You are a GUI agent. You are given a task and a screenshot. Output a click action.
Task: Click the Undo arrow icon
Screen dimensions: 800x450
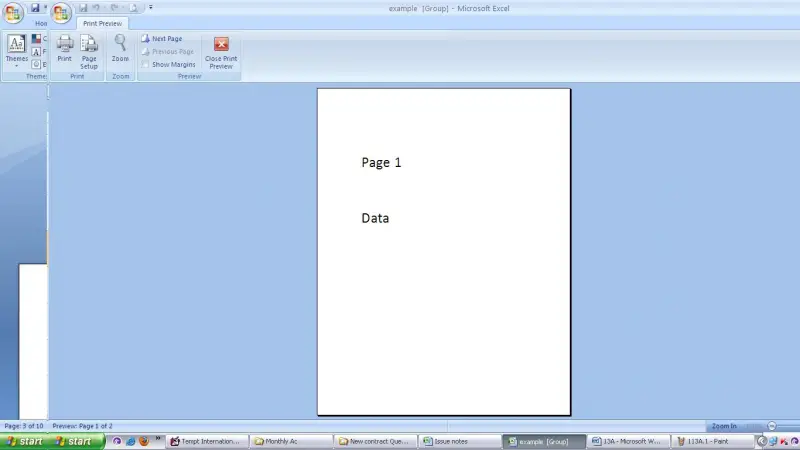[97, 8]
